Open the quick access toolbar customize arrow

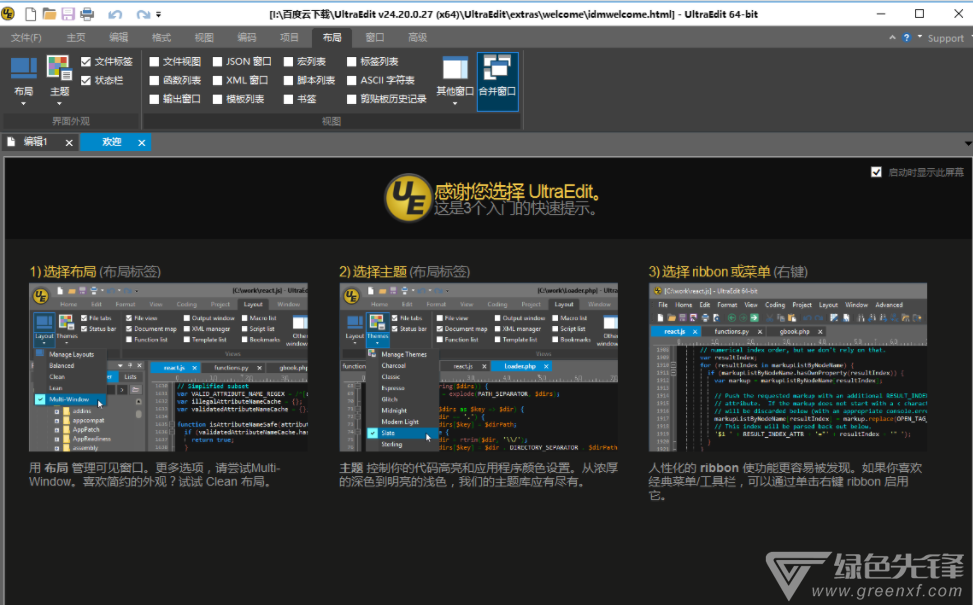click(159, 14)
